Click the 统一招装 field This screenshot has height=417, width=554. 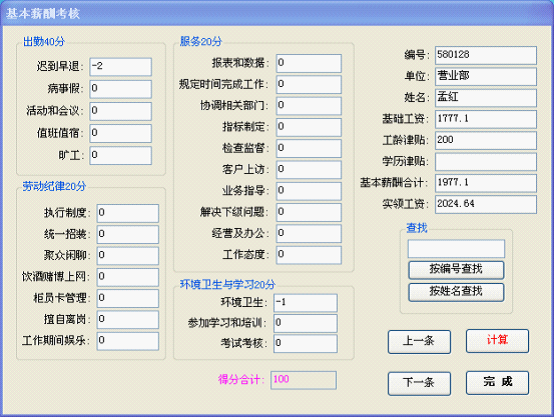[x=128, y=234]
